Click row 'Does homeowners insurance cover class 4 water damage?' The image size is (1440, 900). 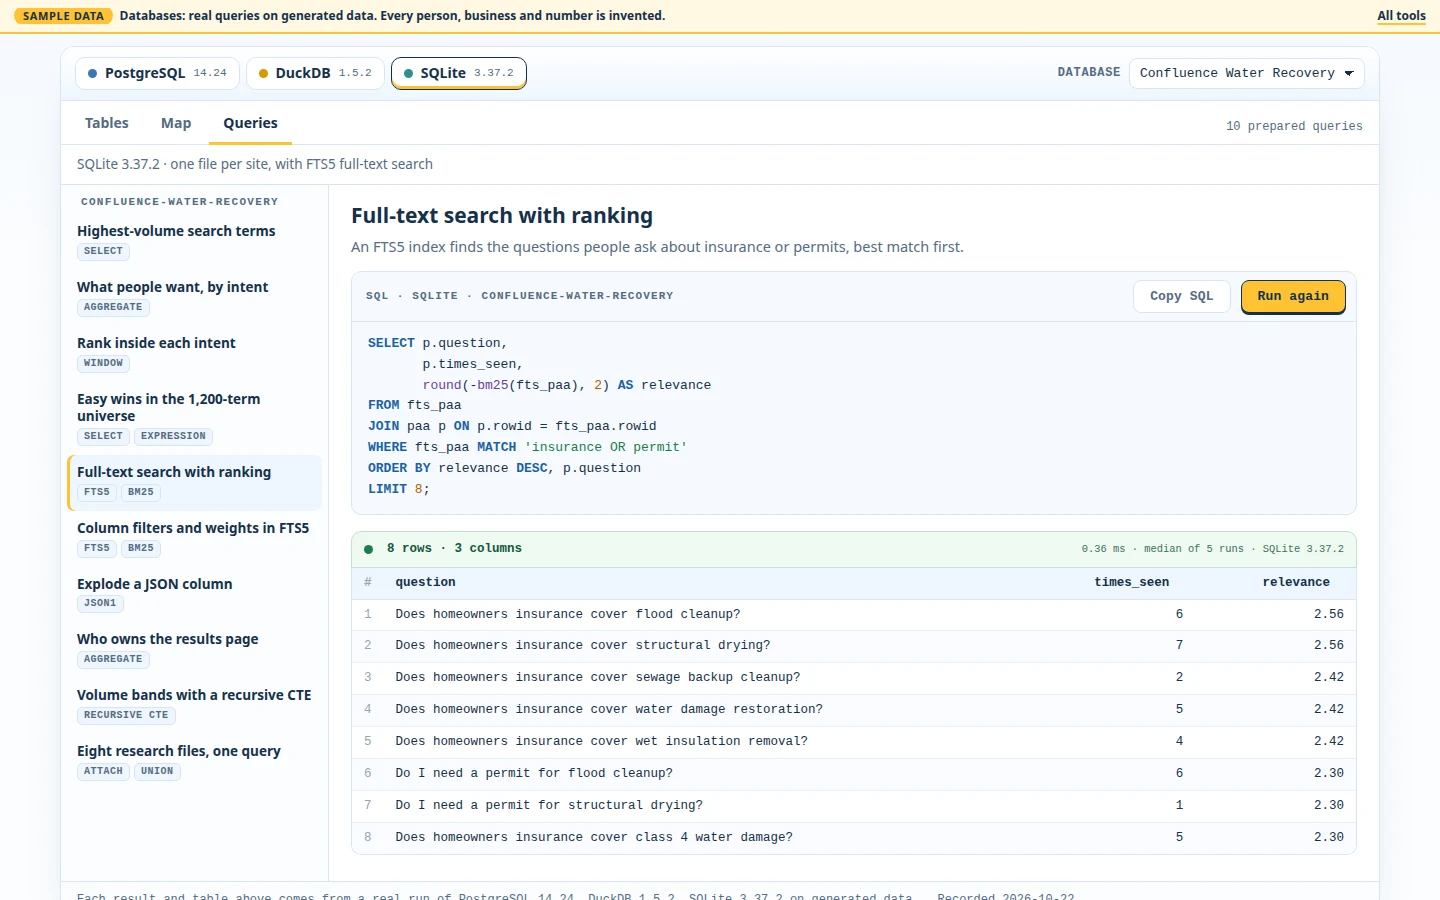pyautogui.click(x=854, y=837)
